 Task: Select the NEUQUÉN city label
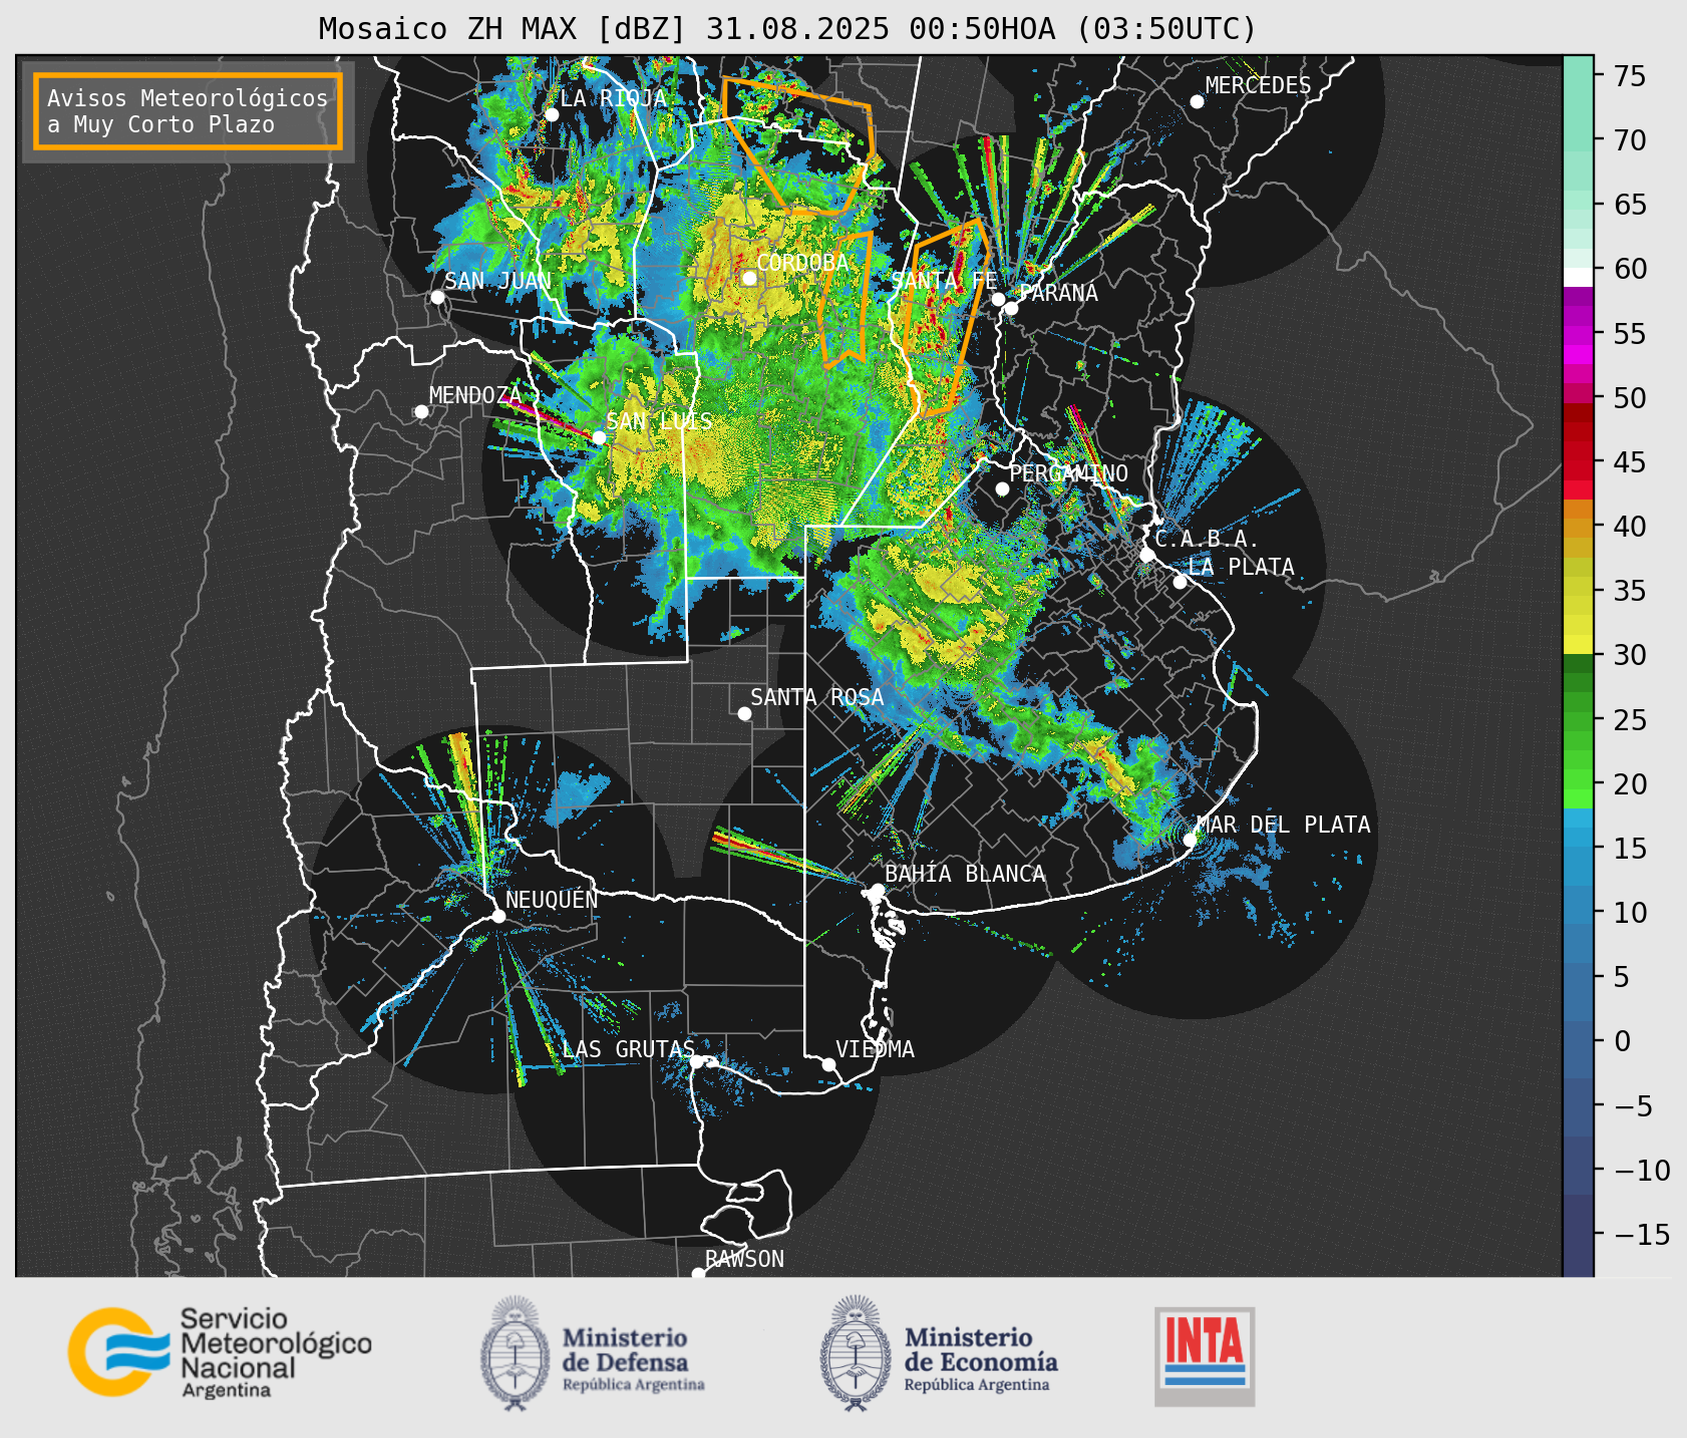[552, 899]
